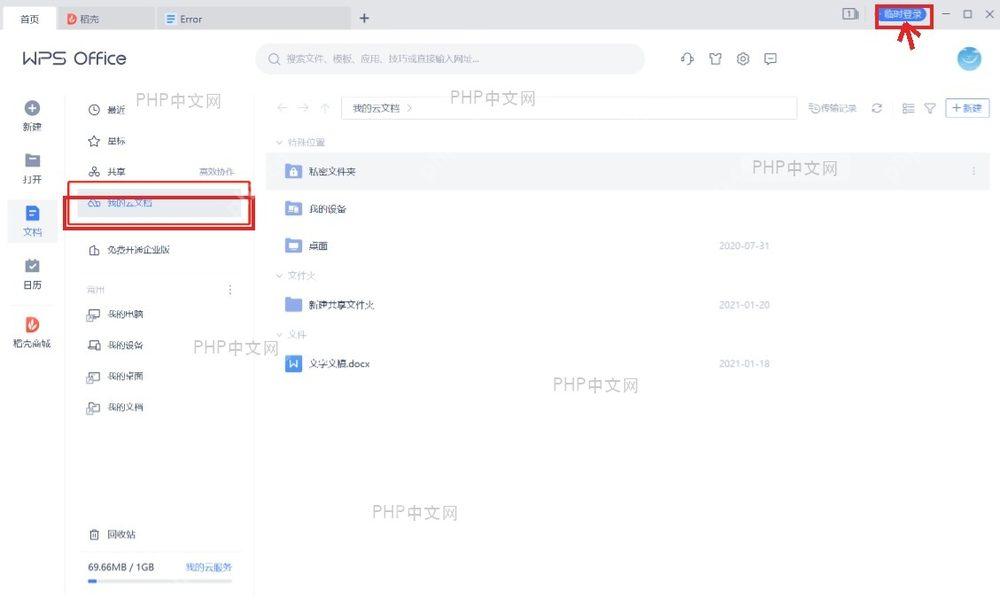Click the 高效协作 link beside 共享

pyautogui.click(x=217, y=172)
